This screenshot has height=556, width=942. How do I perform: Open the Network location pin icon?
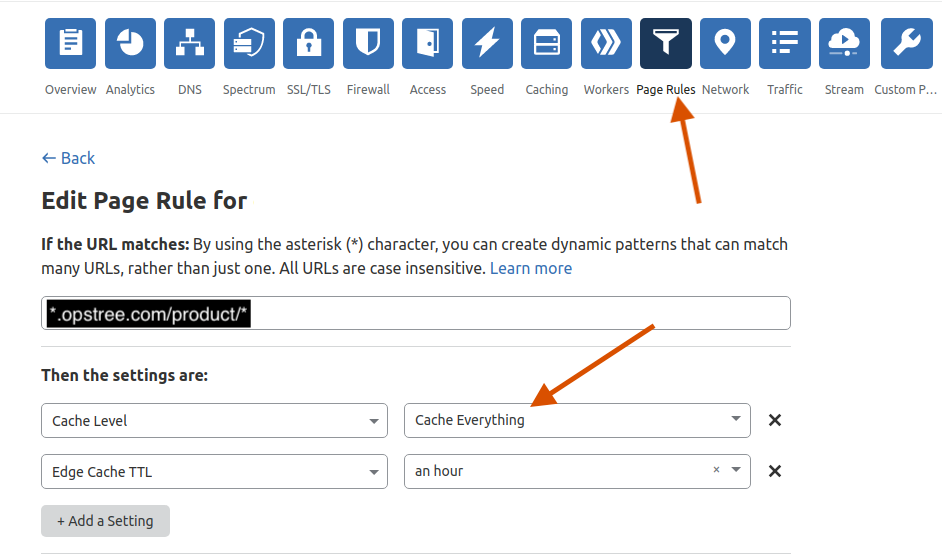(725, 43)
